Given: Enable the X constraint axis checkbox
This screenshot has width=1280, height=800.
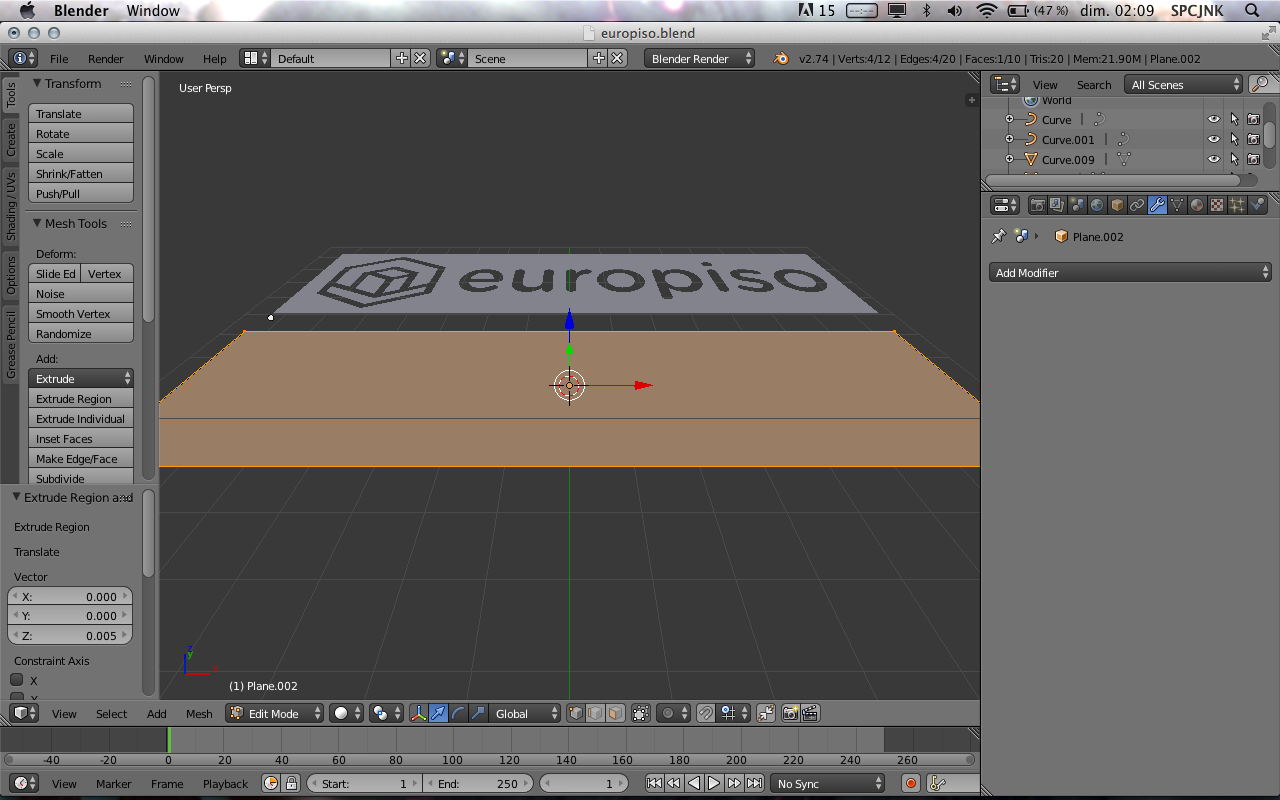Looking at the screenshot, I should click(17, 680).
